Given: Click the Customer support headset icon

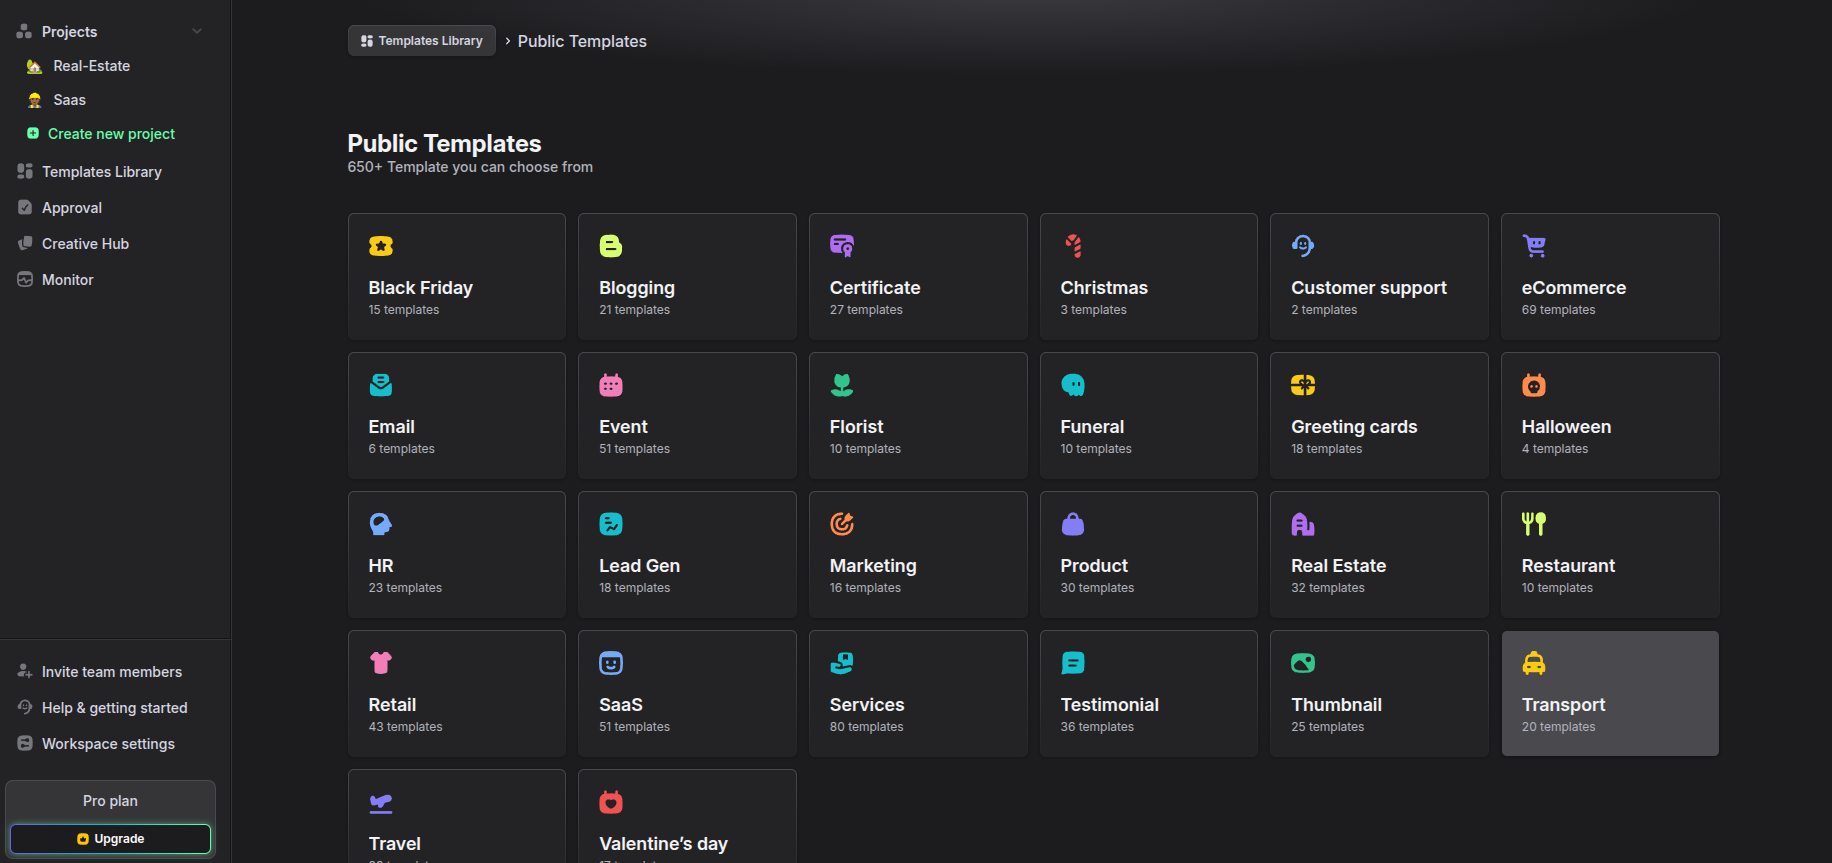Looking at the screenshot, I should pos(1303,246).
